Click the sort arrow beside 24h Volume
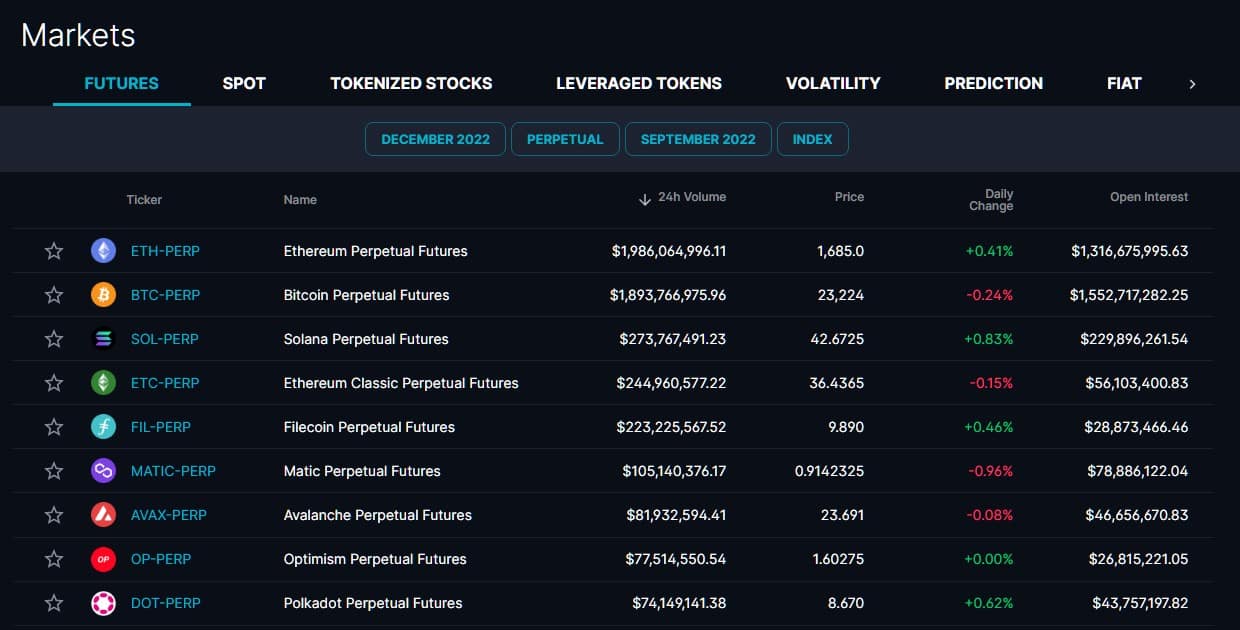The image size is (1240, 630). click(644, 199)
